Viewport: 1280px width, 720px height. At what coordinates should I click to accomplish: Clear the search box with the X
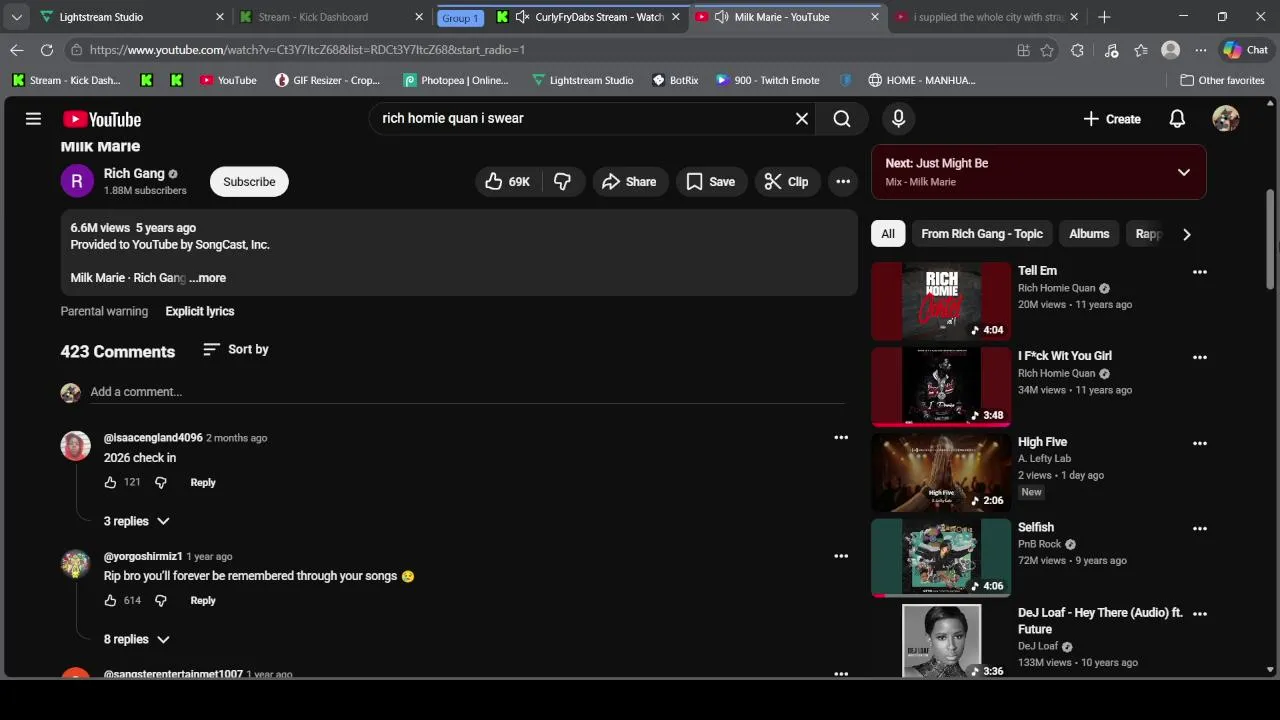[802, 118]
